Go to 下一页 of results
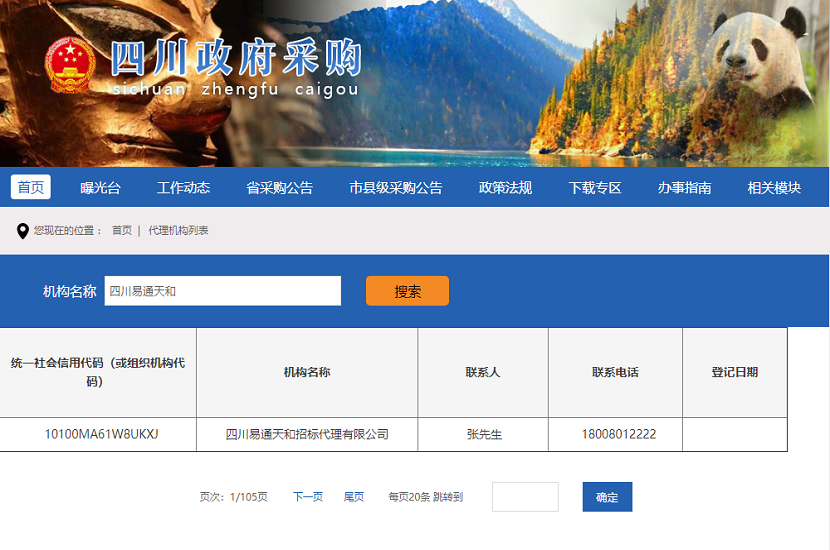Screen dimensions: 830x550 (x=308, y=497)
